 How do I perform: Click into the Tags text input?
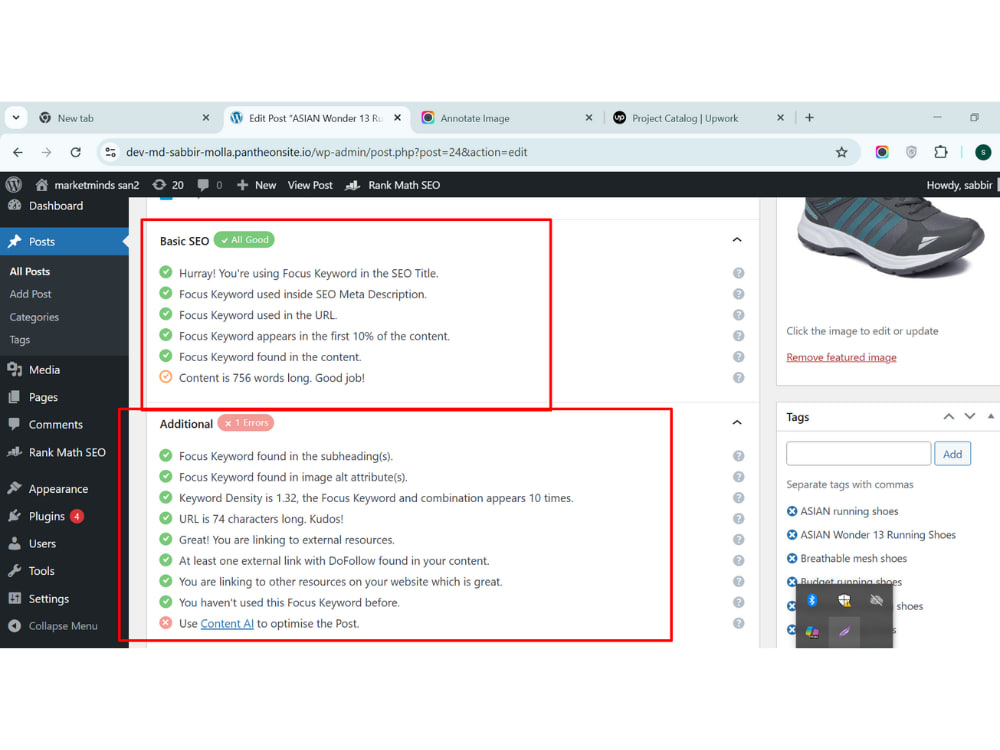pyautogui.click(x=858, y=454)
